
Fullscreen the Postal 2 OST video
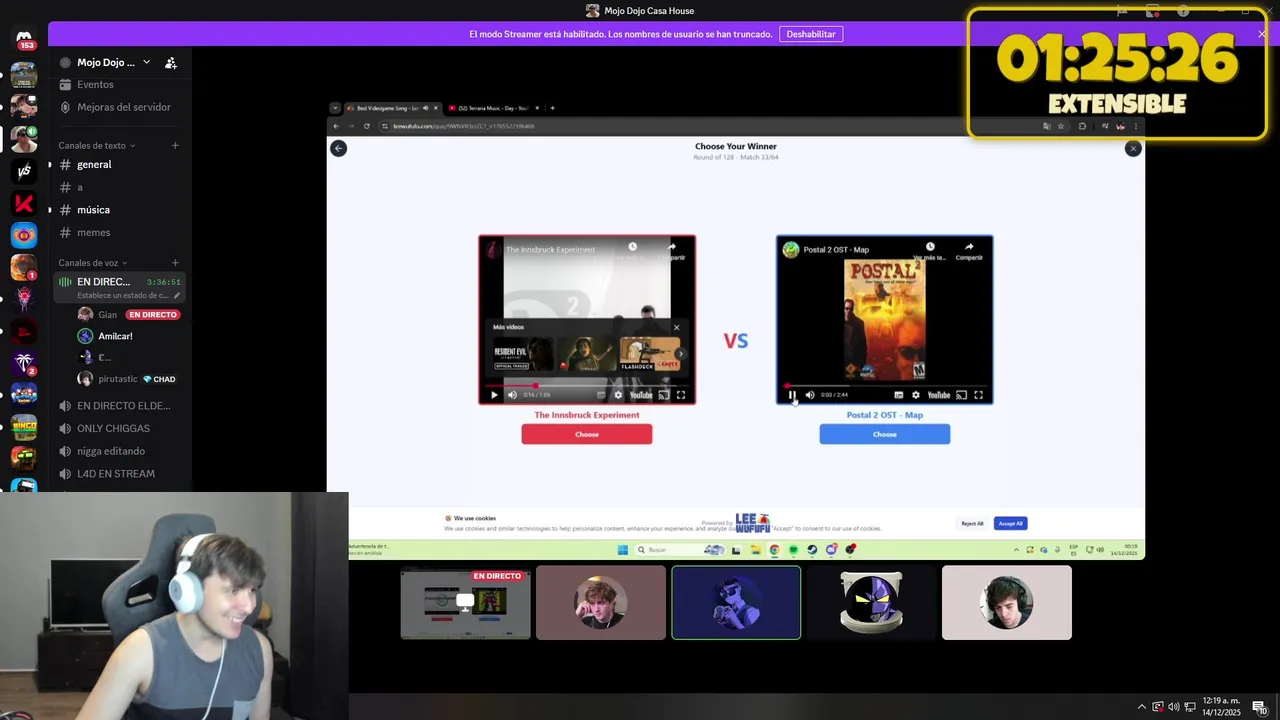click(978, 395)
